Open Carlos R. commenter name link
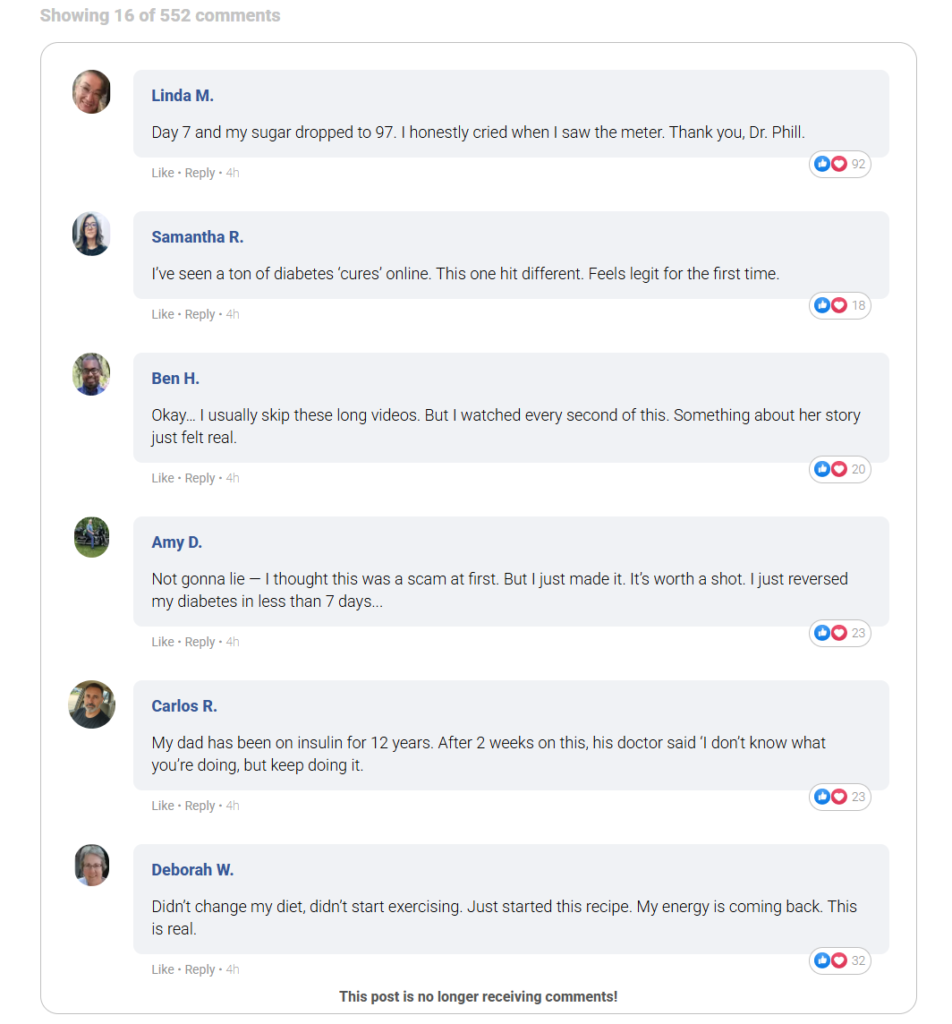 coord(184,706)
